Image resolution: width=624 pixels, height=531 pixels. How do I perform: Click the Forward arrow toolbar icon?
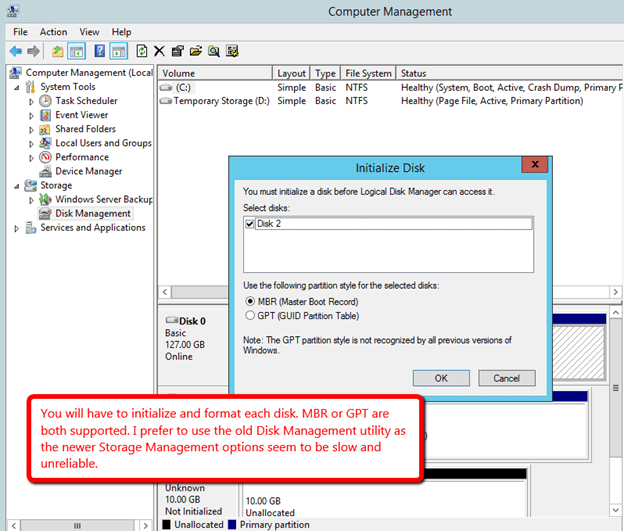coord(33,51)
